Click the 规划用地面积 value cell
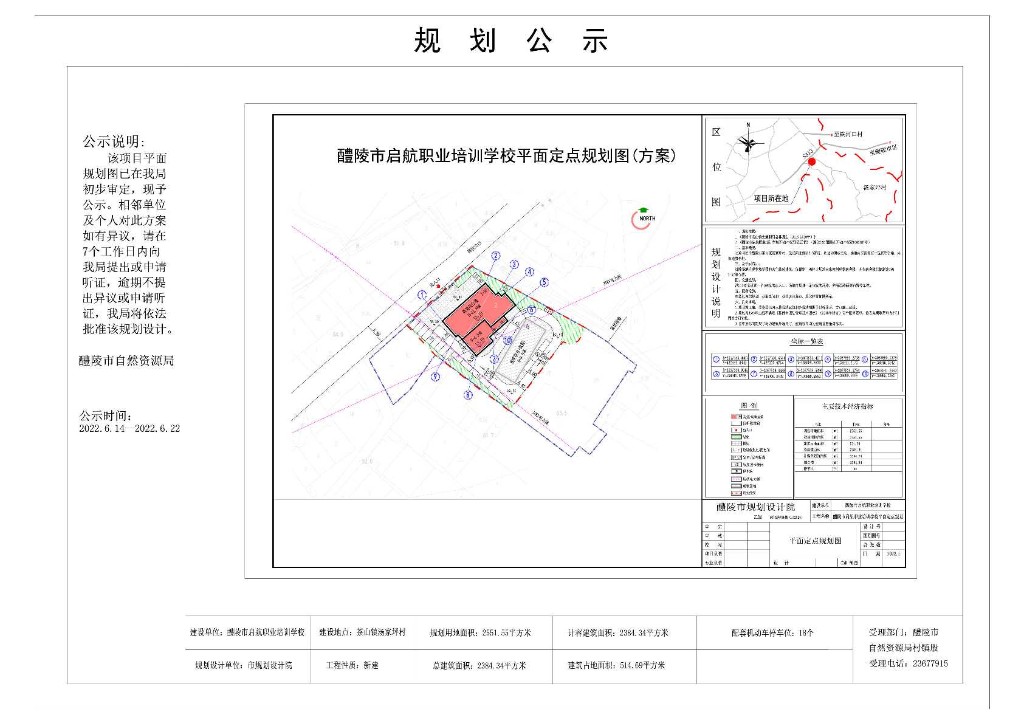 tap(481, 633)
